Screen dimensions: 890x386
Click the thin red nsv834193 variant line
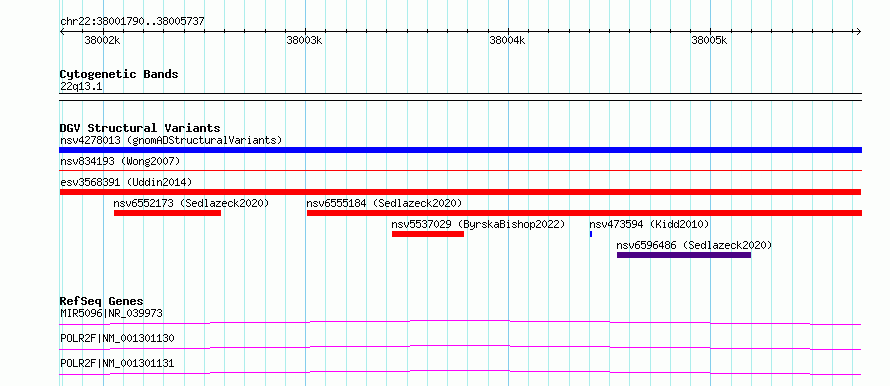pos(461,170)
